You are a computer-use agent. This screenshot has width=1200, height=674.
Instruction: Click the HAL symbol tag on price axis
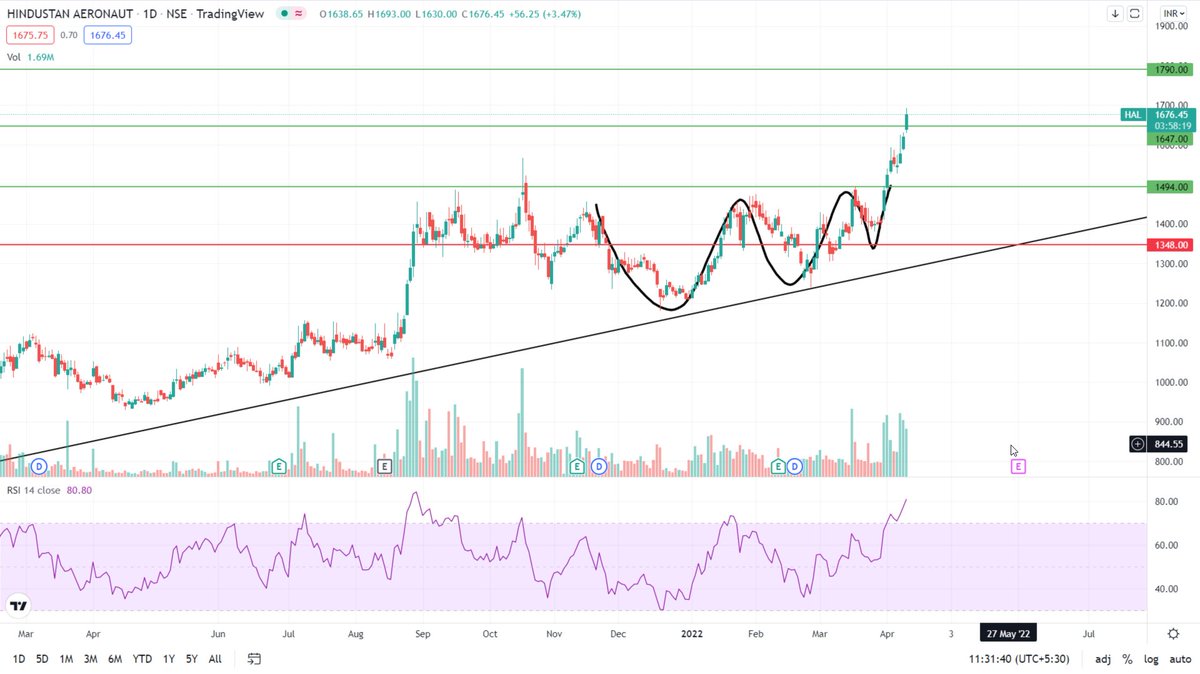1133,115
